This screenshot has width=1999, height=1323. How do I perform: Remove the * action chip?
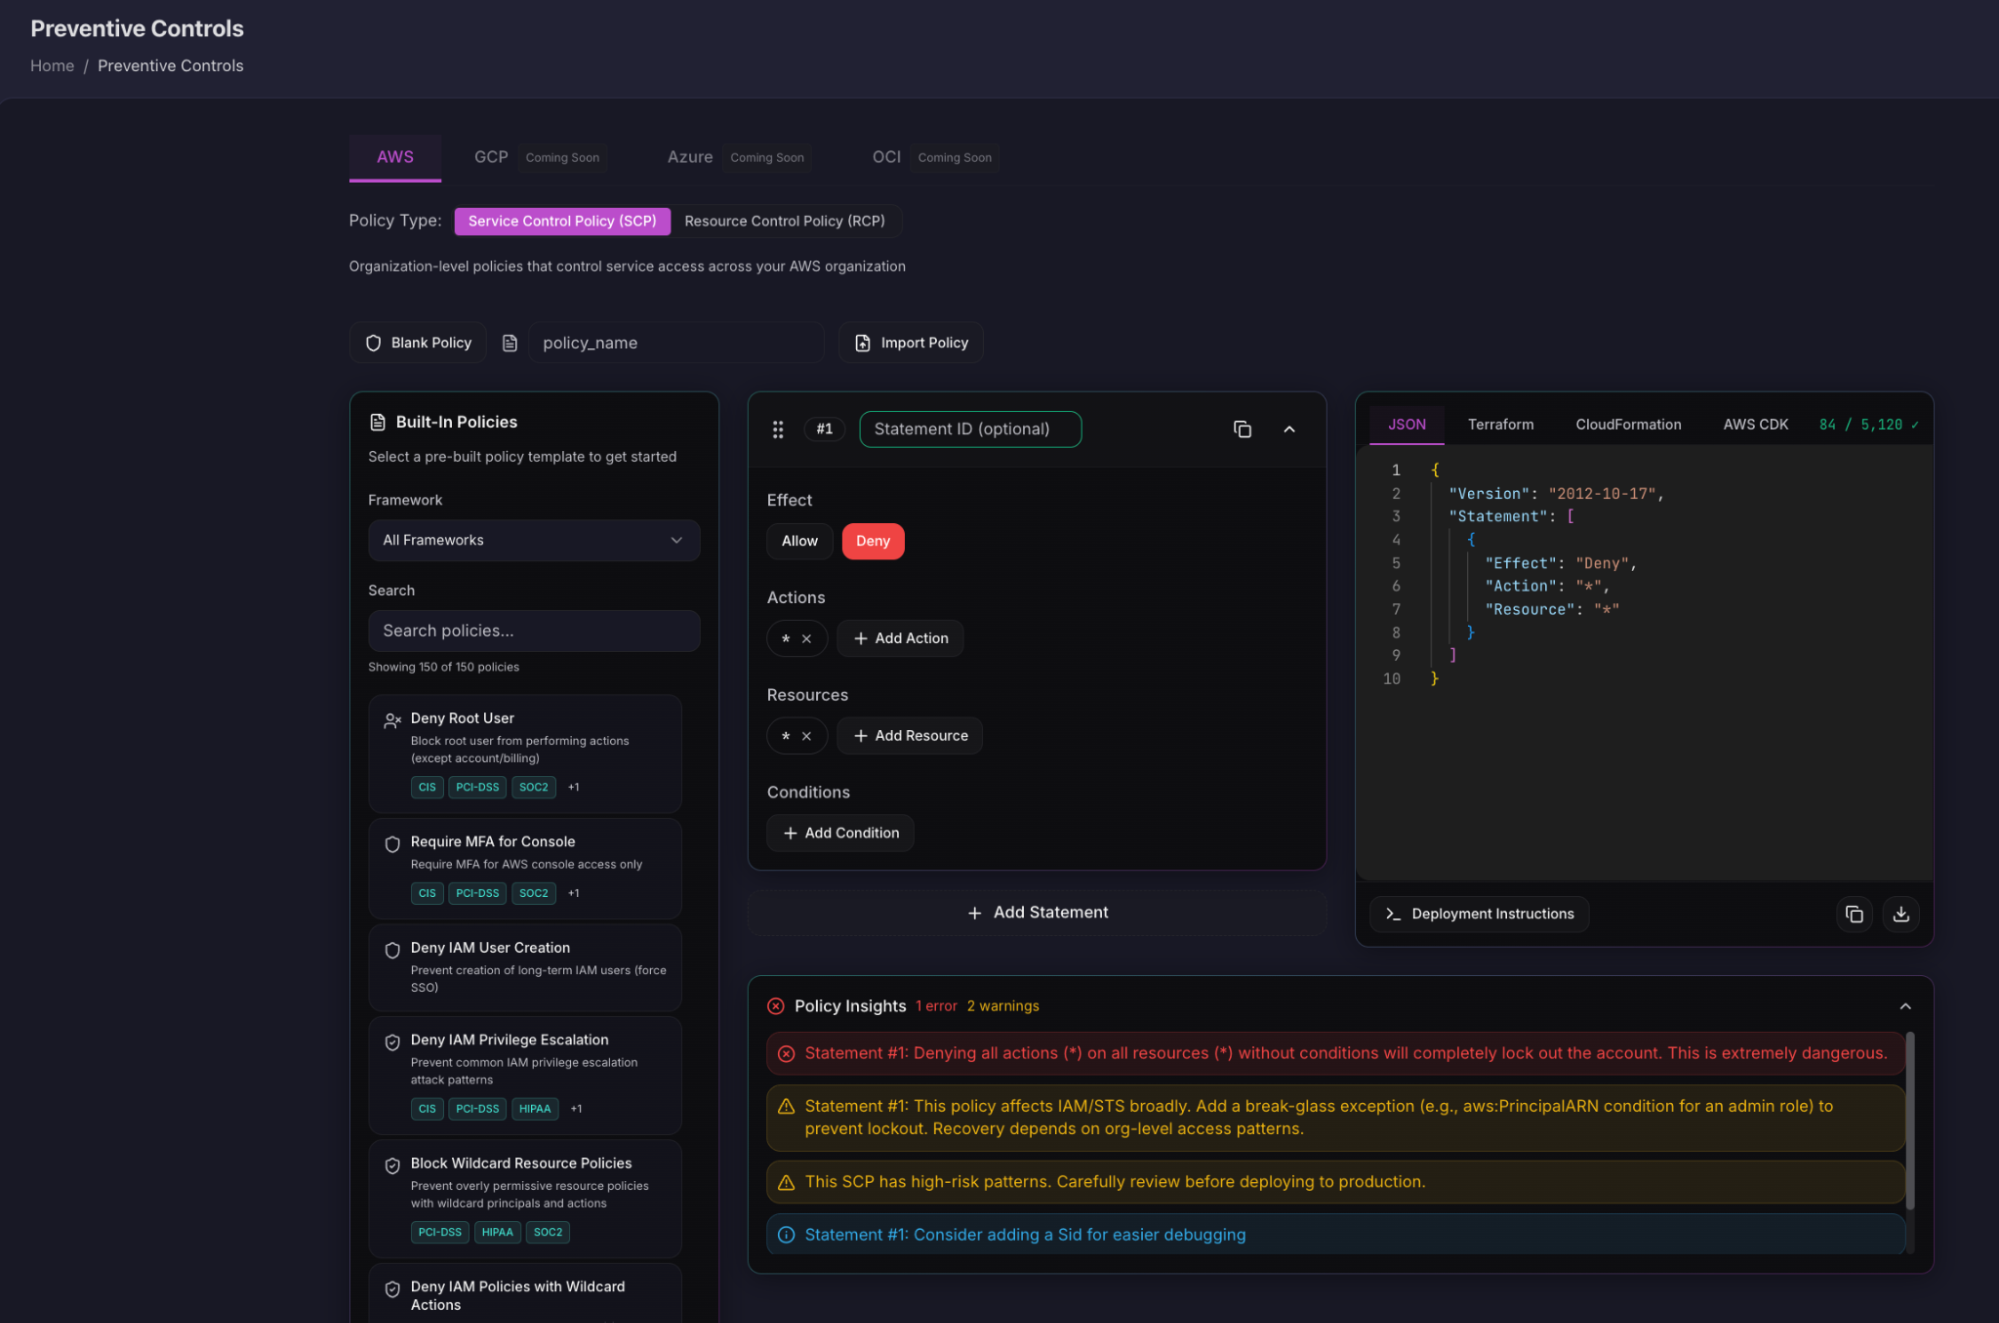[x=806, y=638]
